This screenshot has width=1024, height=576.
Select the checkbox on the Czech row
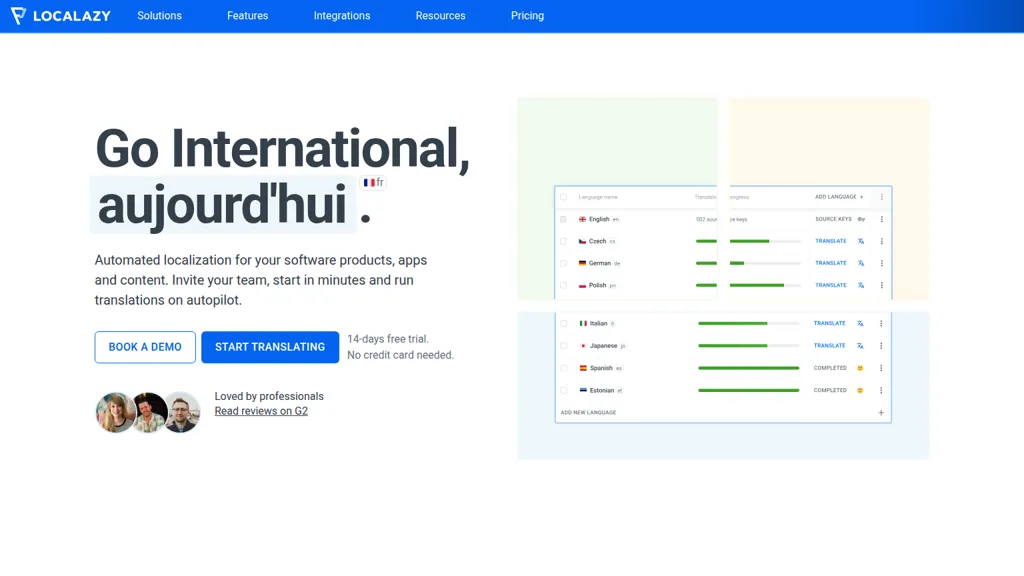pyautogui.click(x=563, y=241)
